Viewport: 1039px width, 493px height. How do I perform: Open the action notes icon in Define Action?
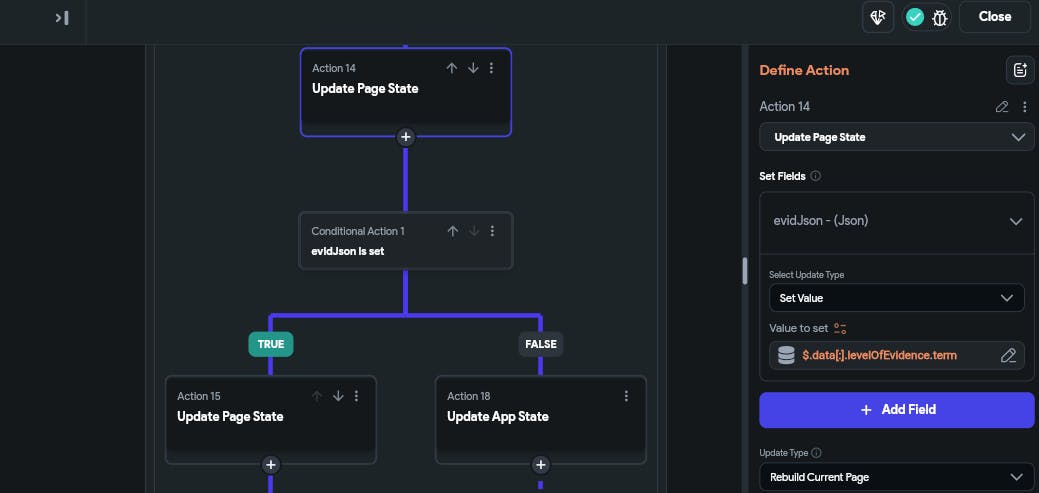[1020, 70]
